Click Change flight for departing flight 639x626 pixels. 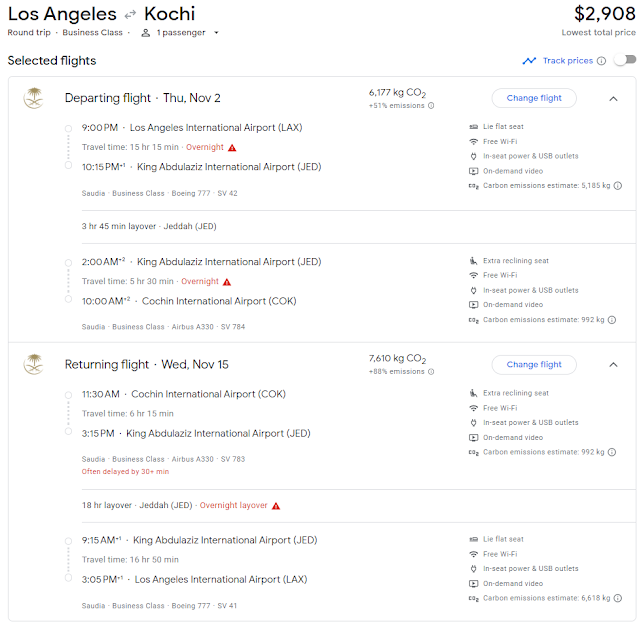pyautogui.click(x=534, y=98)
